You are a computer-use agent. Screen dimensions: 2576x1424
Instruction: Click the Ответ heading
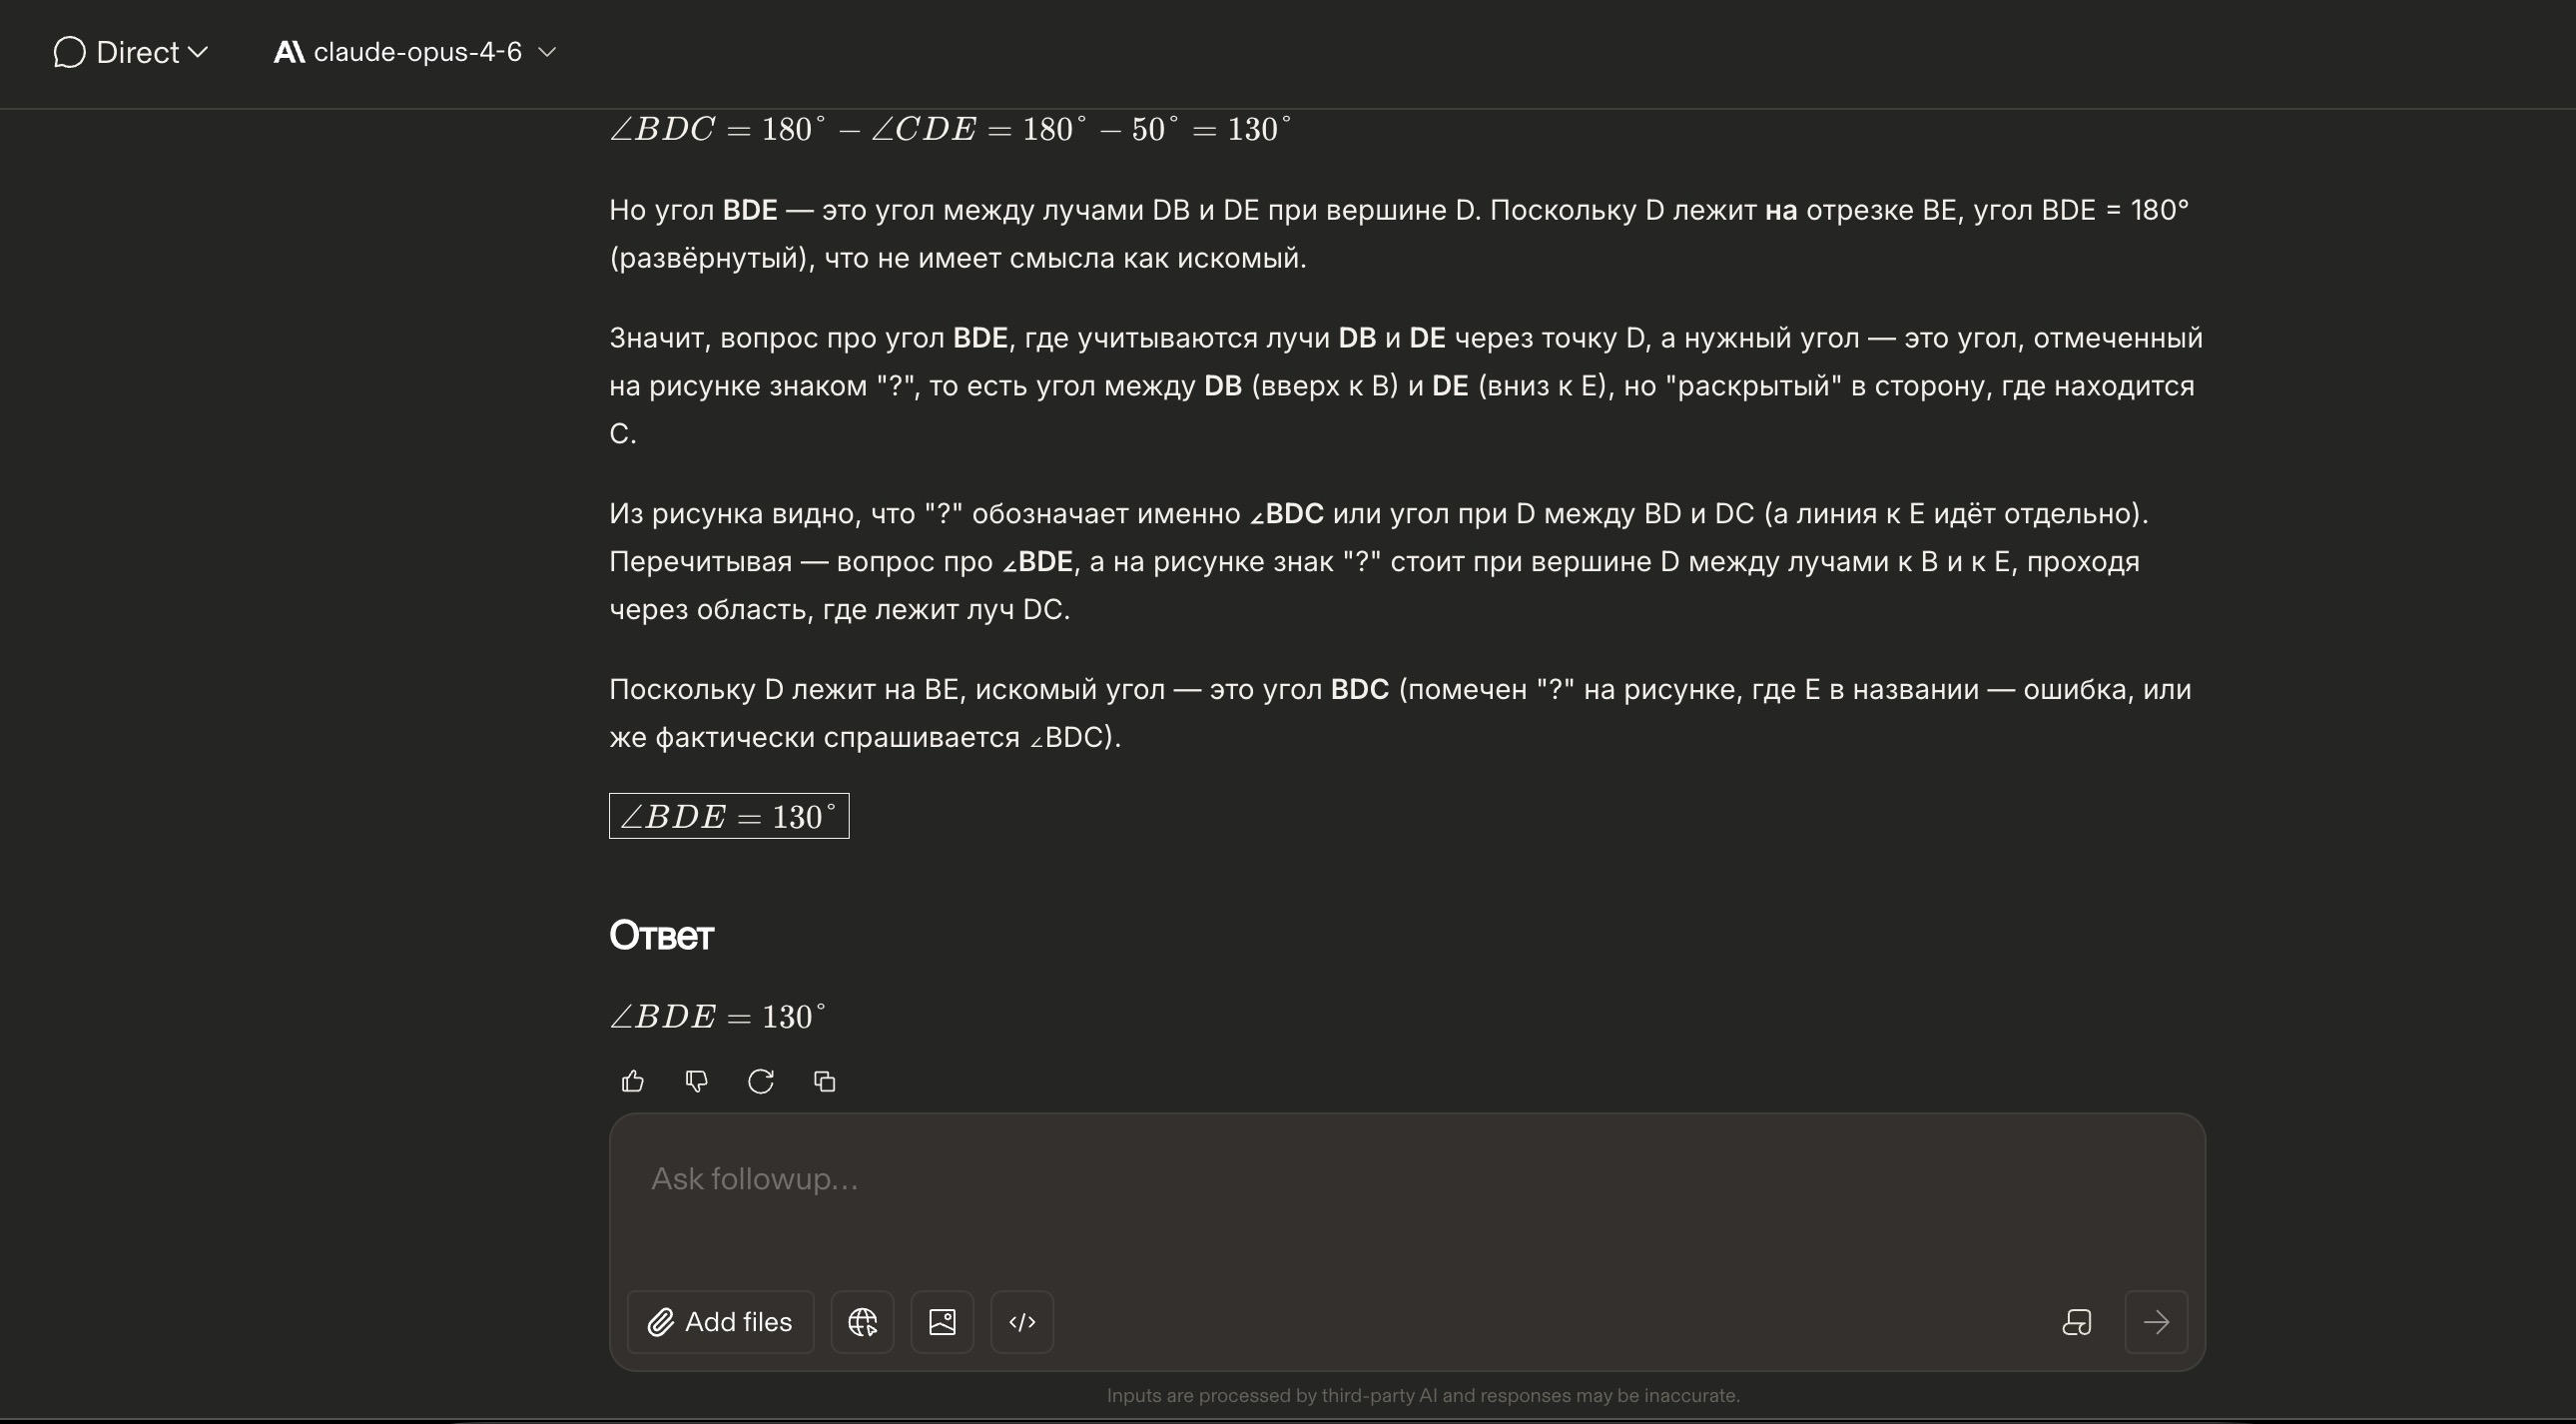(x=661, y=935)
